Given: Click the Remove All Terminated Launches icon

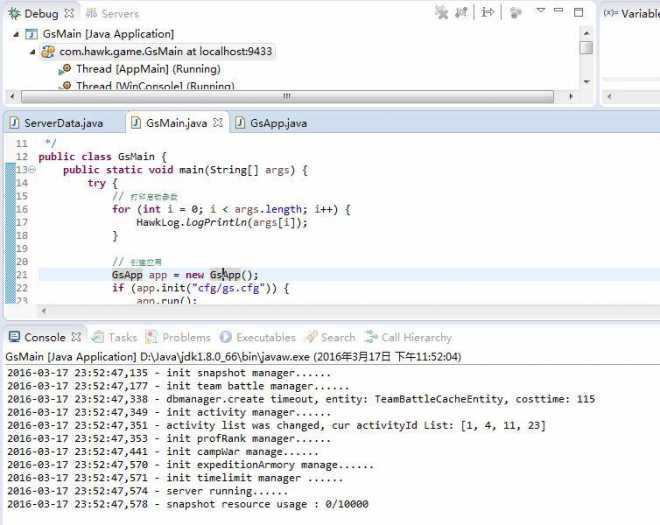Looking at the screenshot, I should 441,13.
